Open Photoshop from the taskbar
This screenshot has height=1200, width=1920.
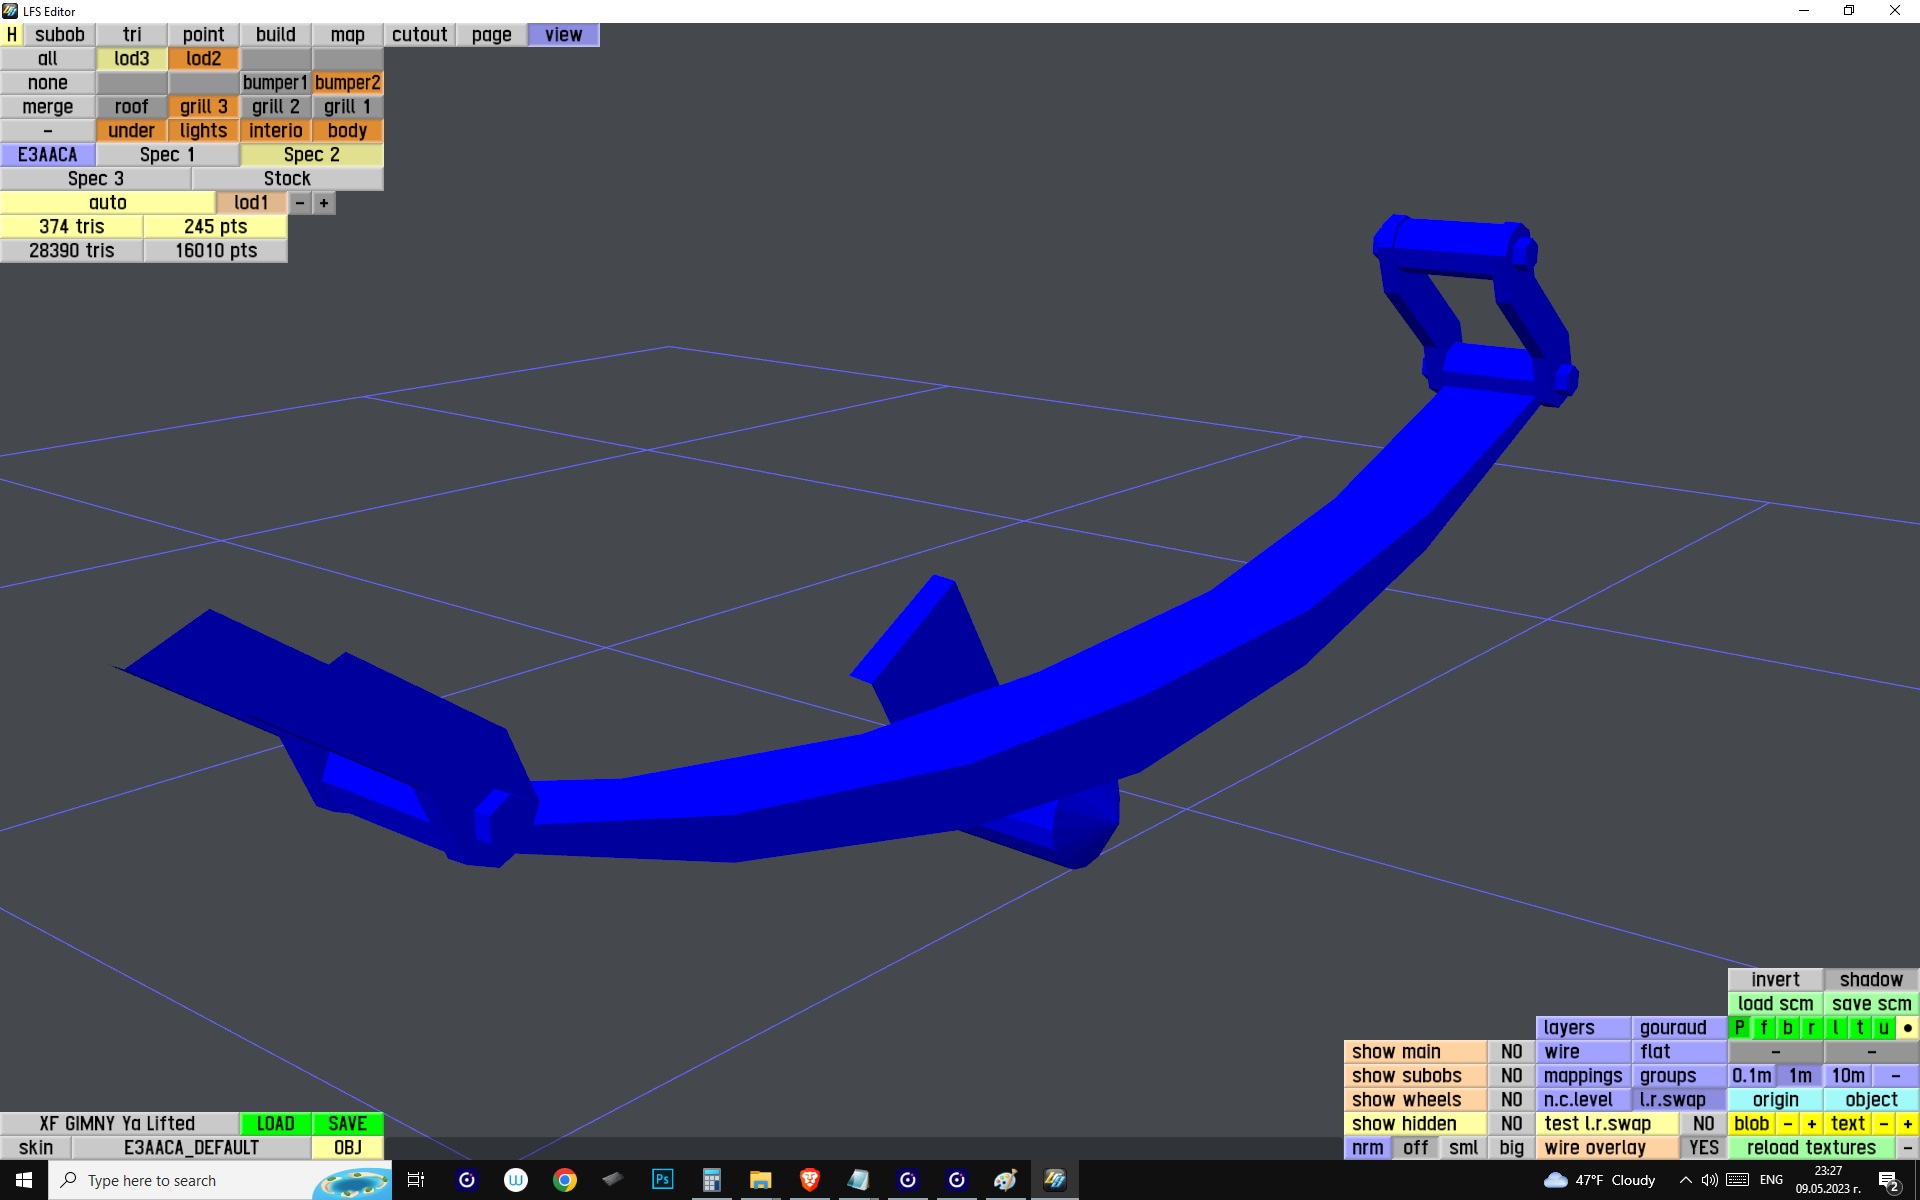click(x=662, y=1180)
